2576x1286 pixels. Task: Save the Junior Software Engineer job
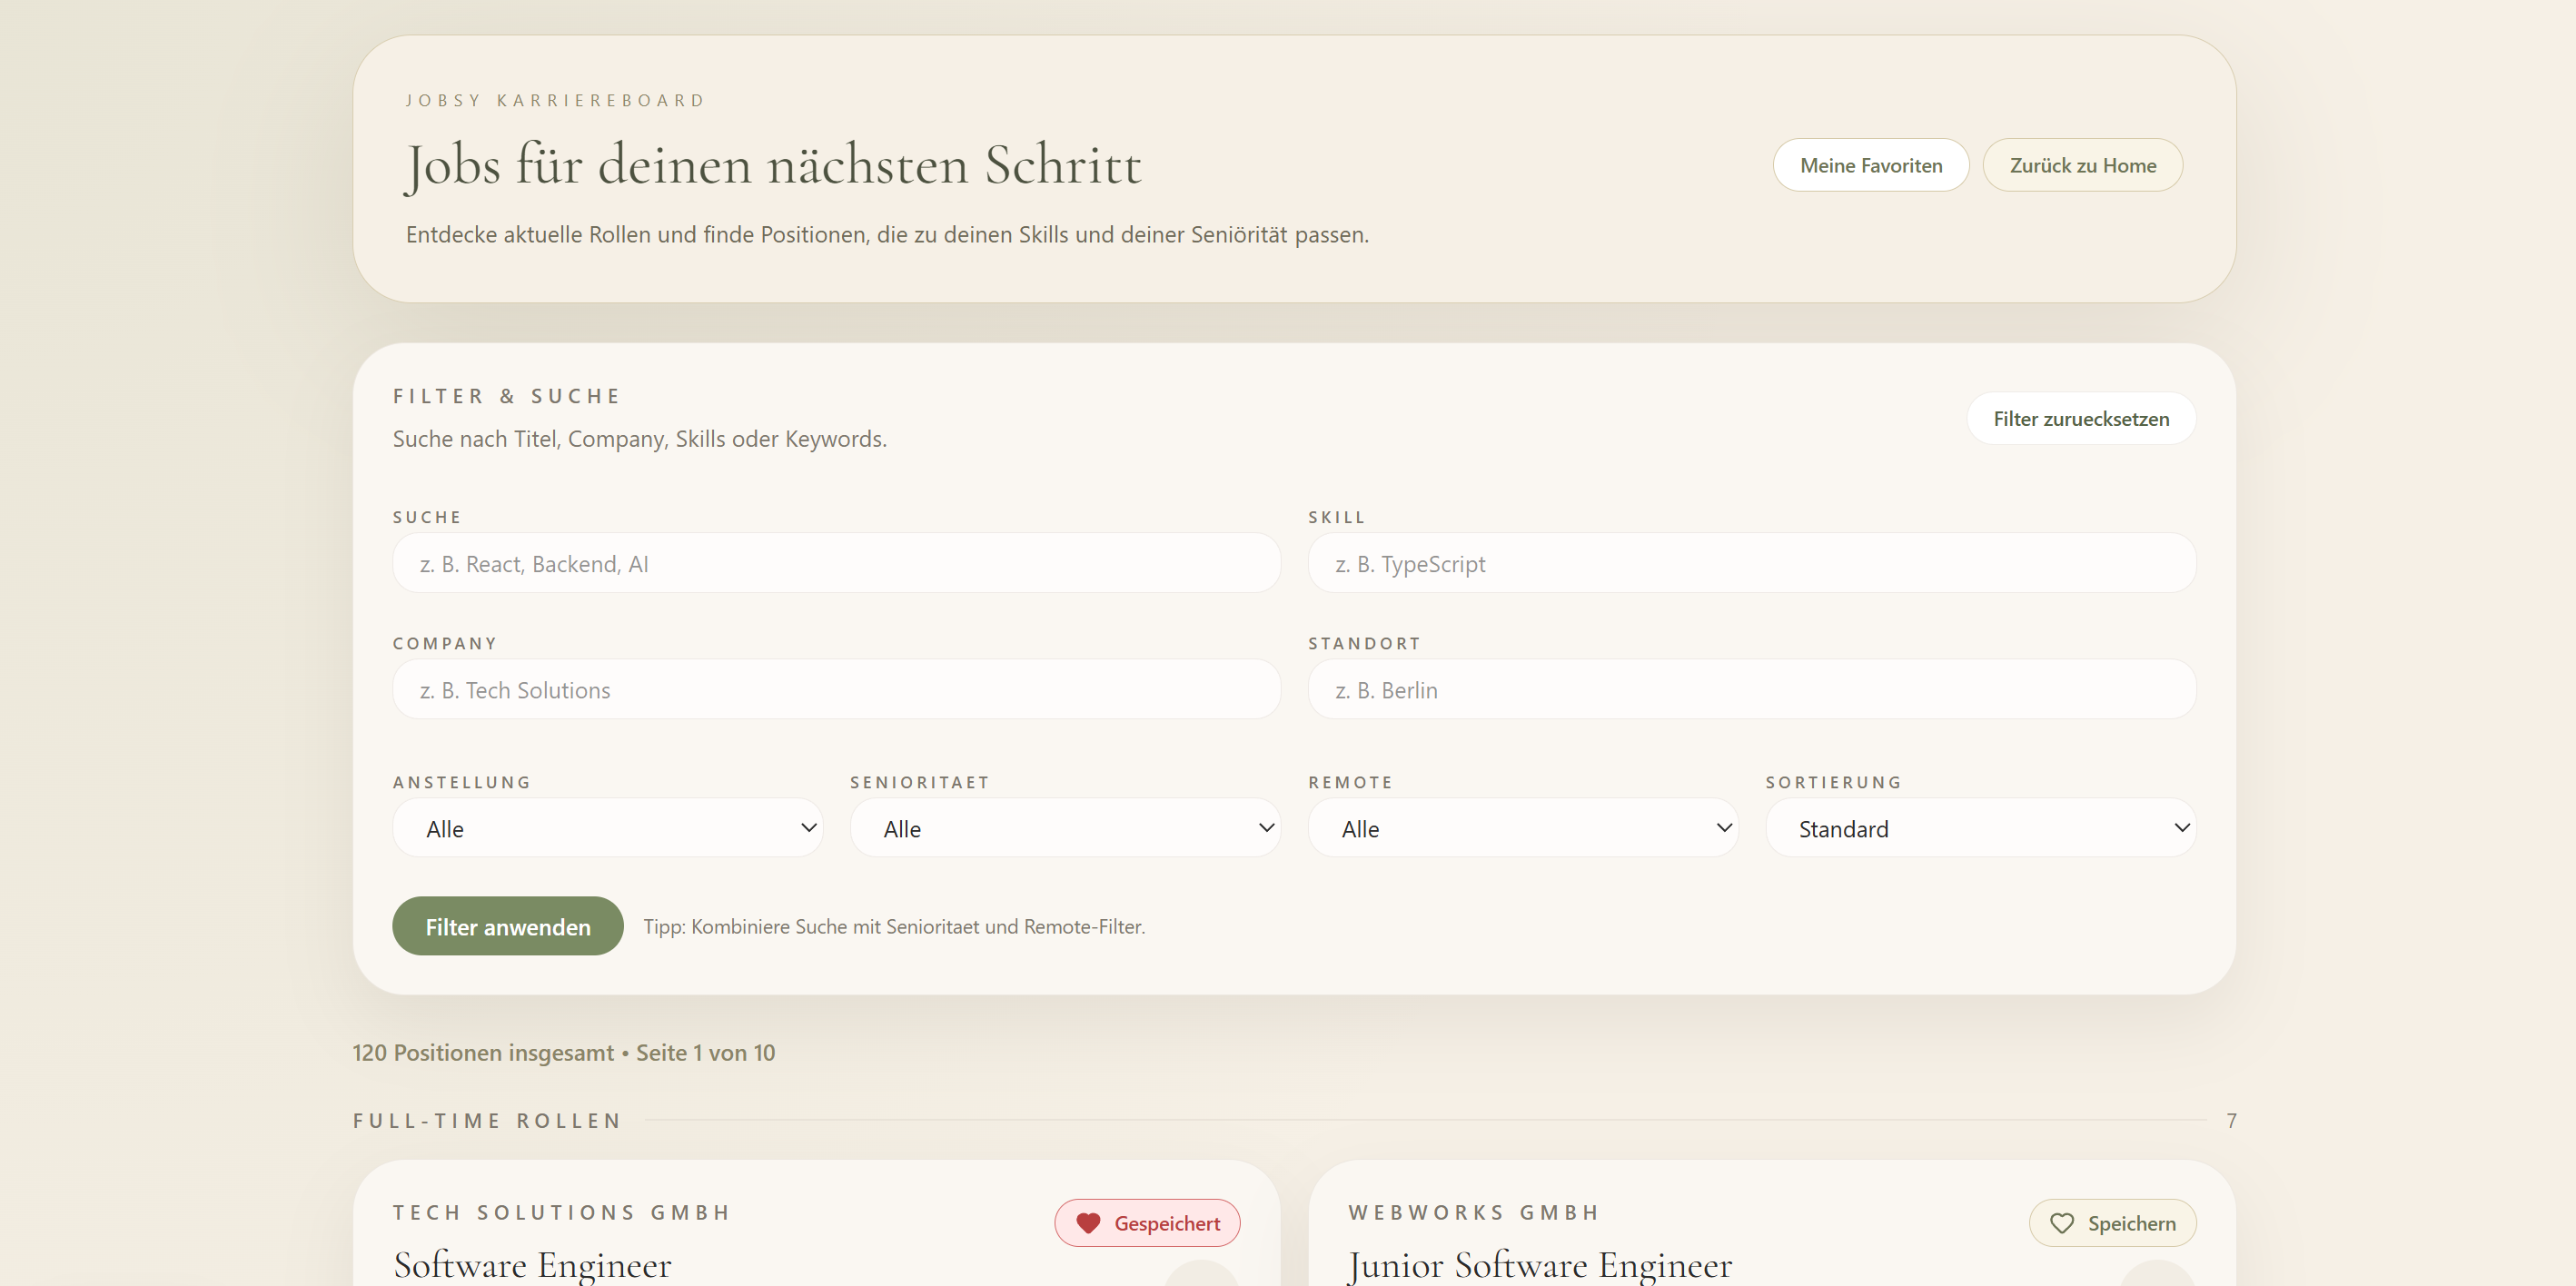[x=2112, y=1223]
